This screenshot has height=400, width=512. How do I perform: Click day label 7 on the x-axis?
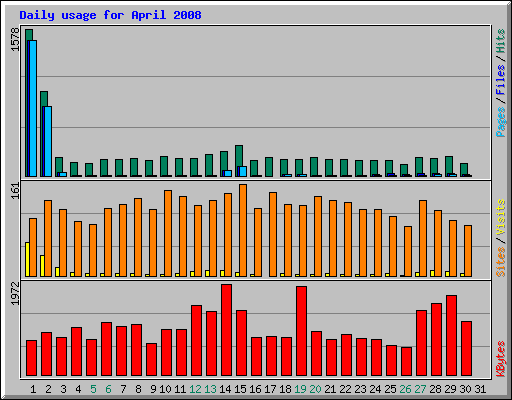click(123, 389)
